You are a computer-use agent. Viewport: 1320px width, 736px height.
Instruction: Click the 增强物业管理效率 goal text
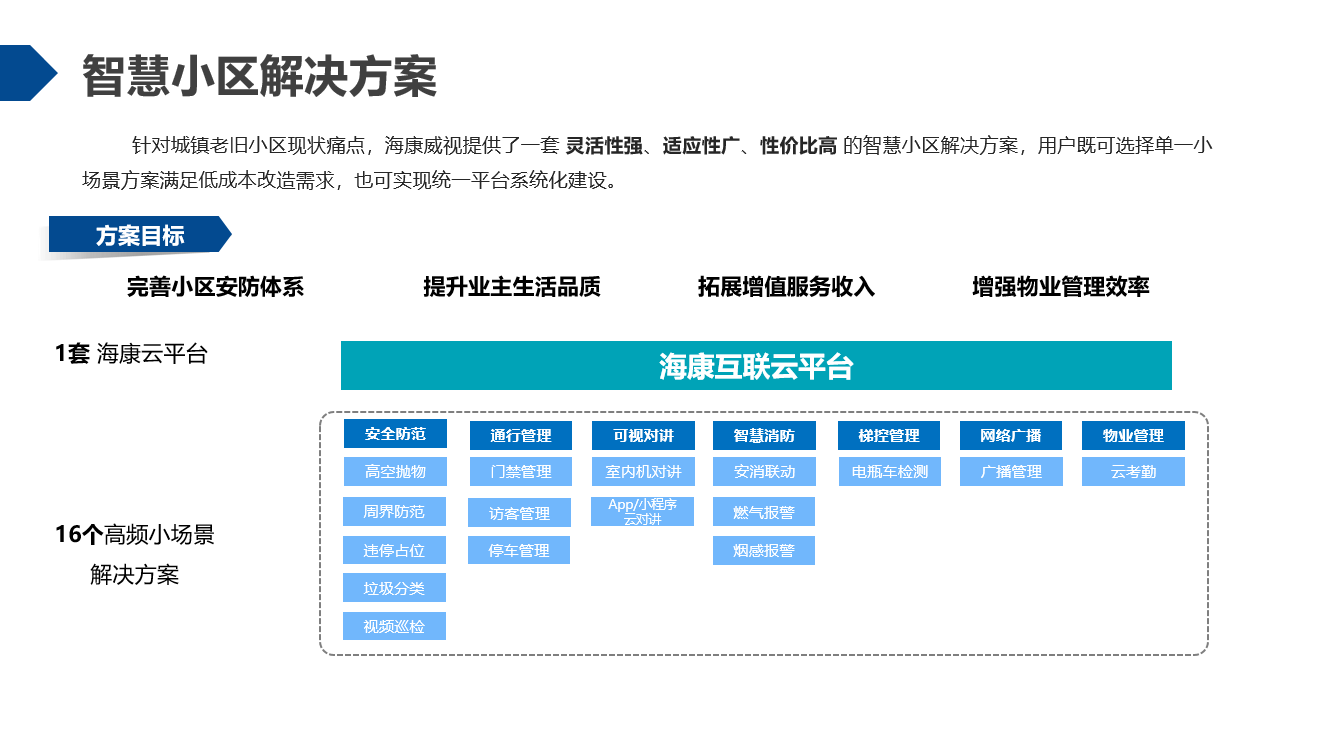1061,287
